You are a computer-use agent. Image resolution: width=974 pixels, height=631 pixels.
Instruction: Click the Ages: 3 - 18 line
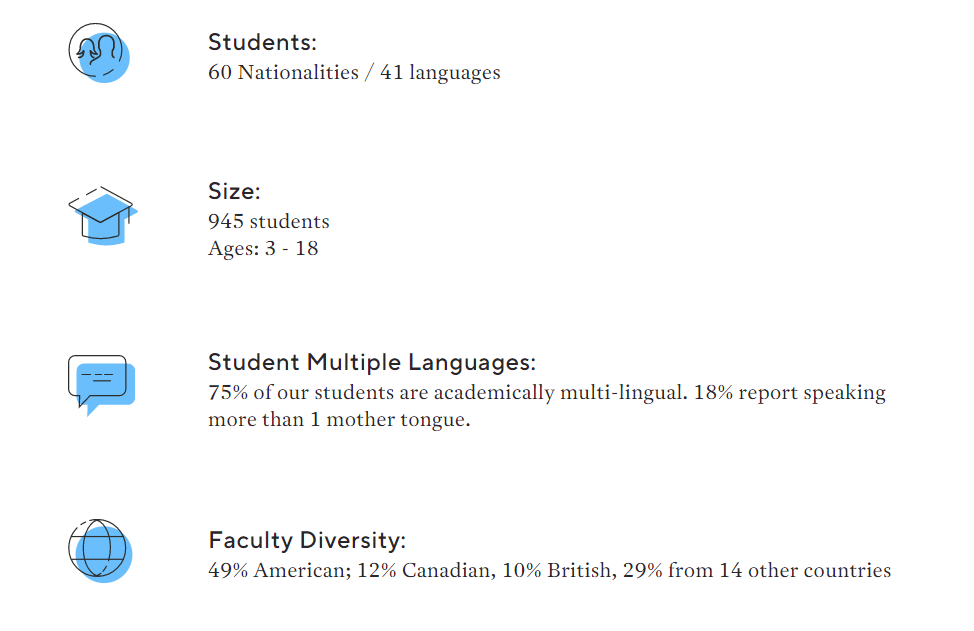click(263, 248)
